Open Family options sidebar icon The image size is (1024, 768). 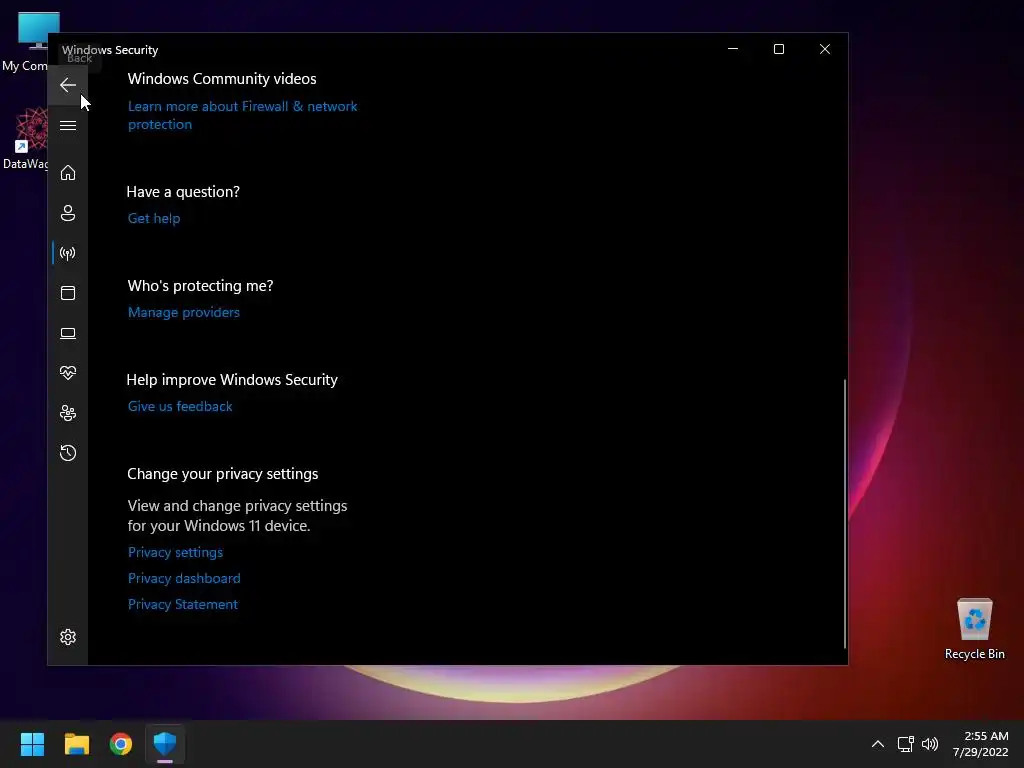point(68,413)
